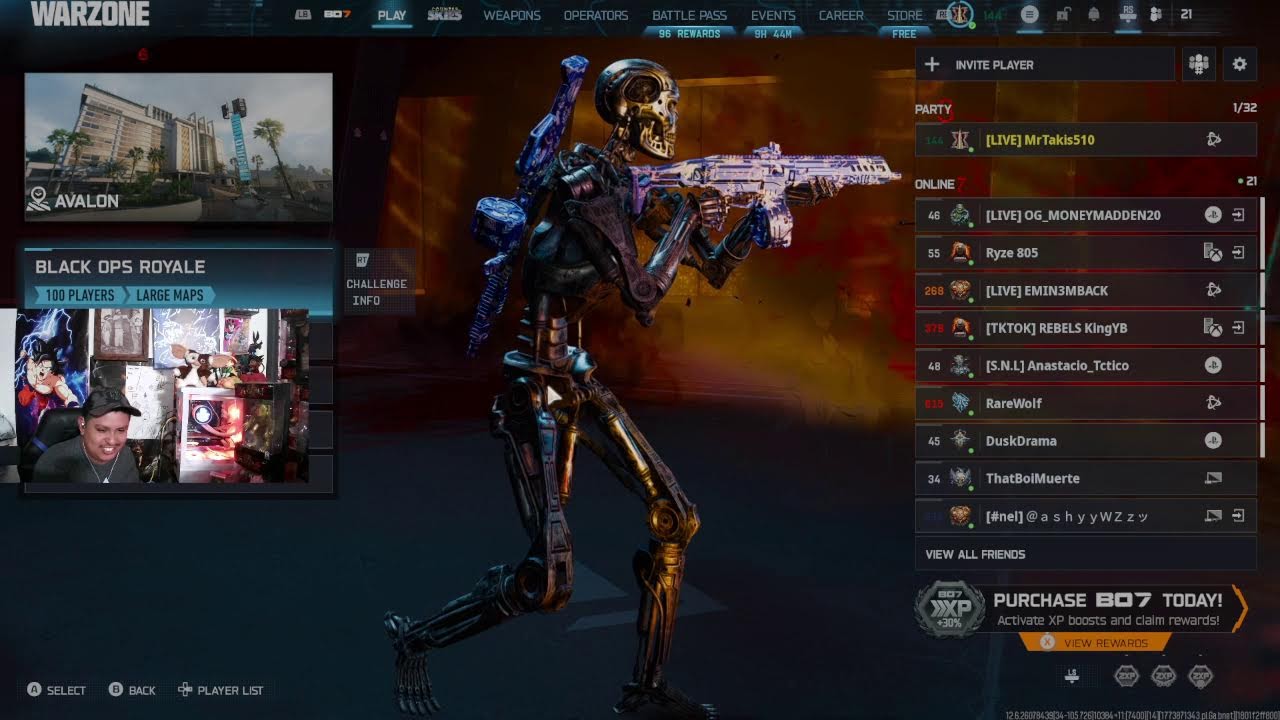This screenshot has height=720, width=1280.
Task: Select the Counter Skies tab logo
Action: coord(444,15)
